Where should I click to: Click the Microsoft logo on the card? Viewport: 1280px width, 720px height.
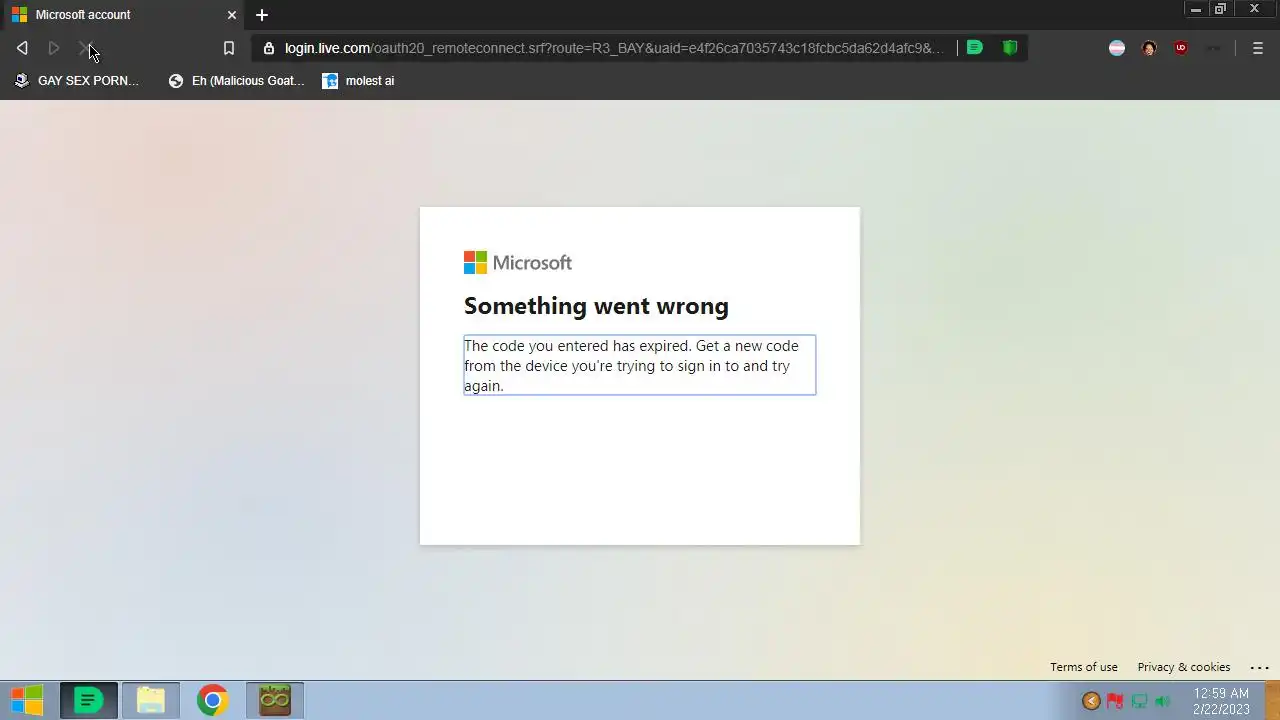click(518, 262)
